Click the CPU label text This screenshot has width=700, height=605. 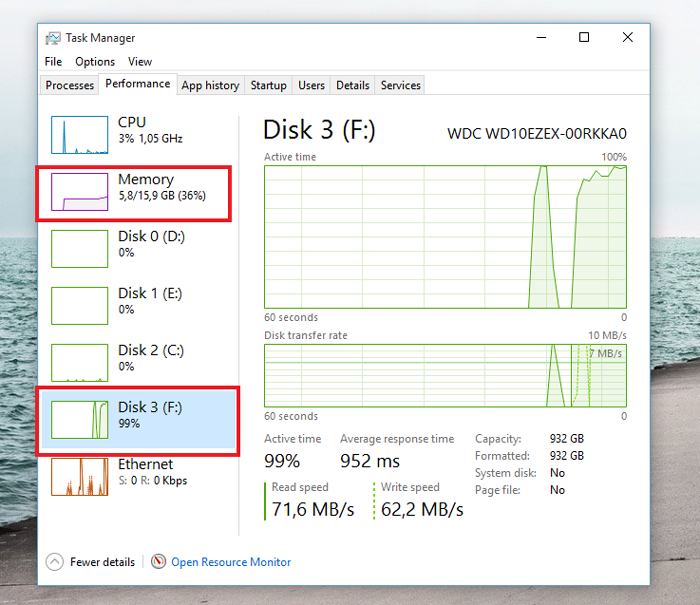tap(132, 122)
